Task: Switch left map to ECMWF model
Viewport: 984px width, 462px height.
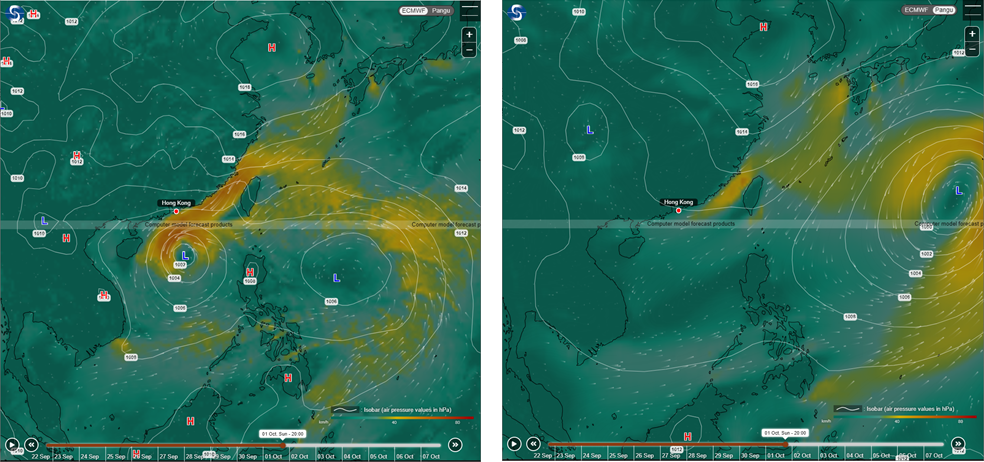Action: point(412,10)
